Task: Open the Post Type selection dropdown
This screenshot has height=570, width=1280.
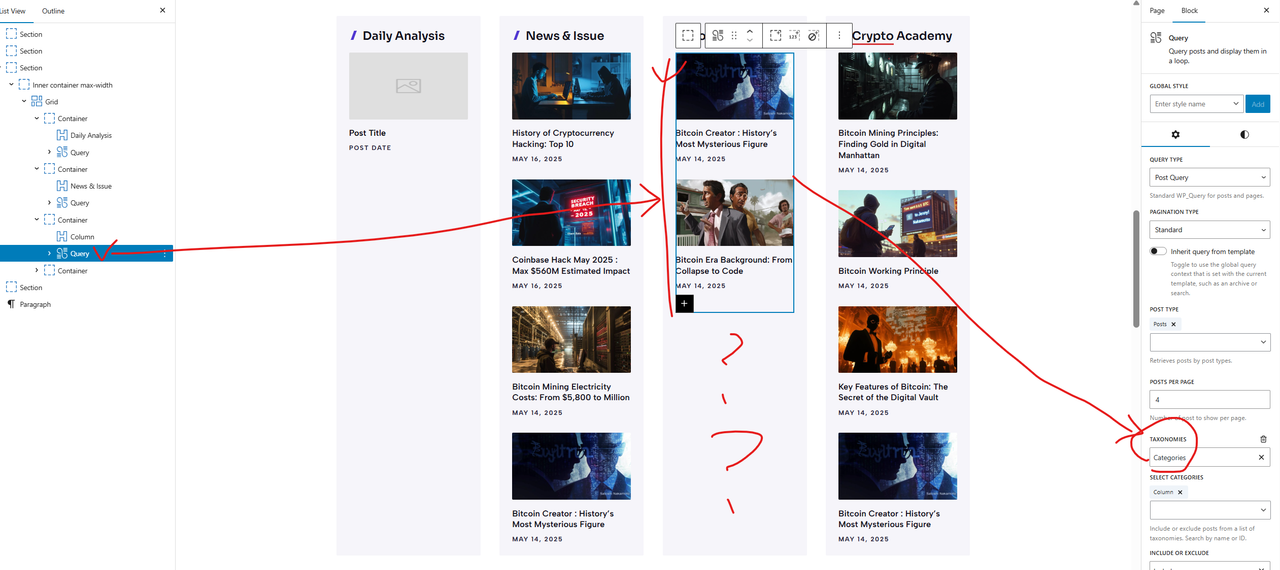Action: 1210,342
